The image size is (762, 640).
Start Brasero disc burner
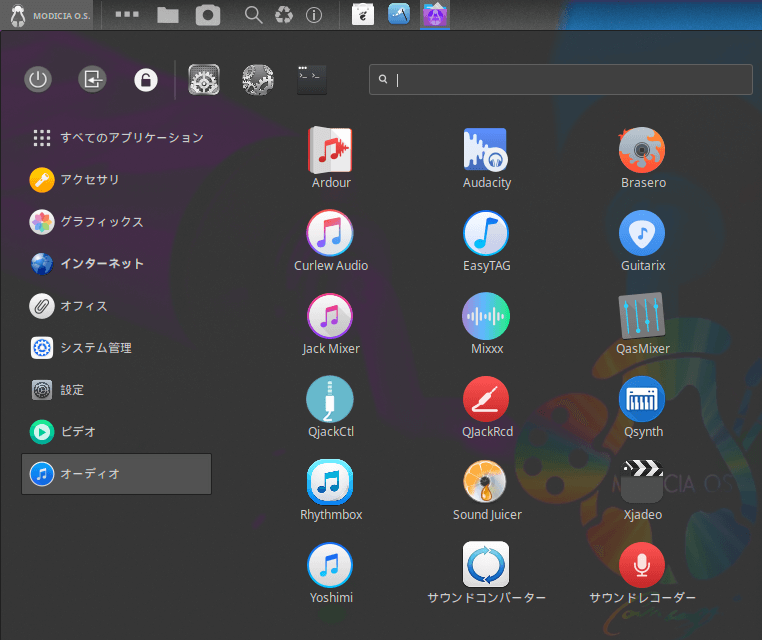pos(642,150)
